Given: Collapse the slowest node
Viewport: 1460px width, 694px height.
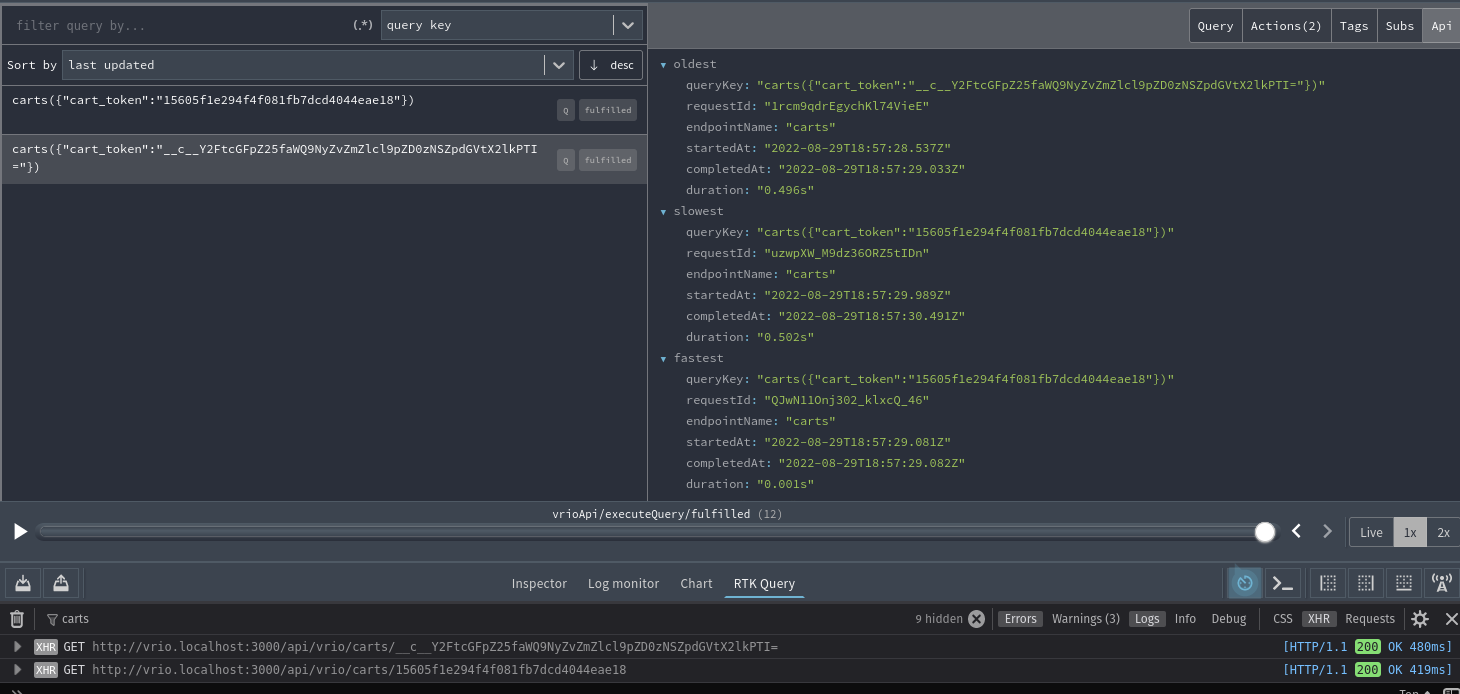Looking at the screenshot, I should (664, 212).
